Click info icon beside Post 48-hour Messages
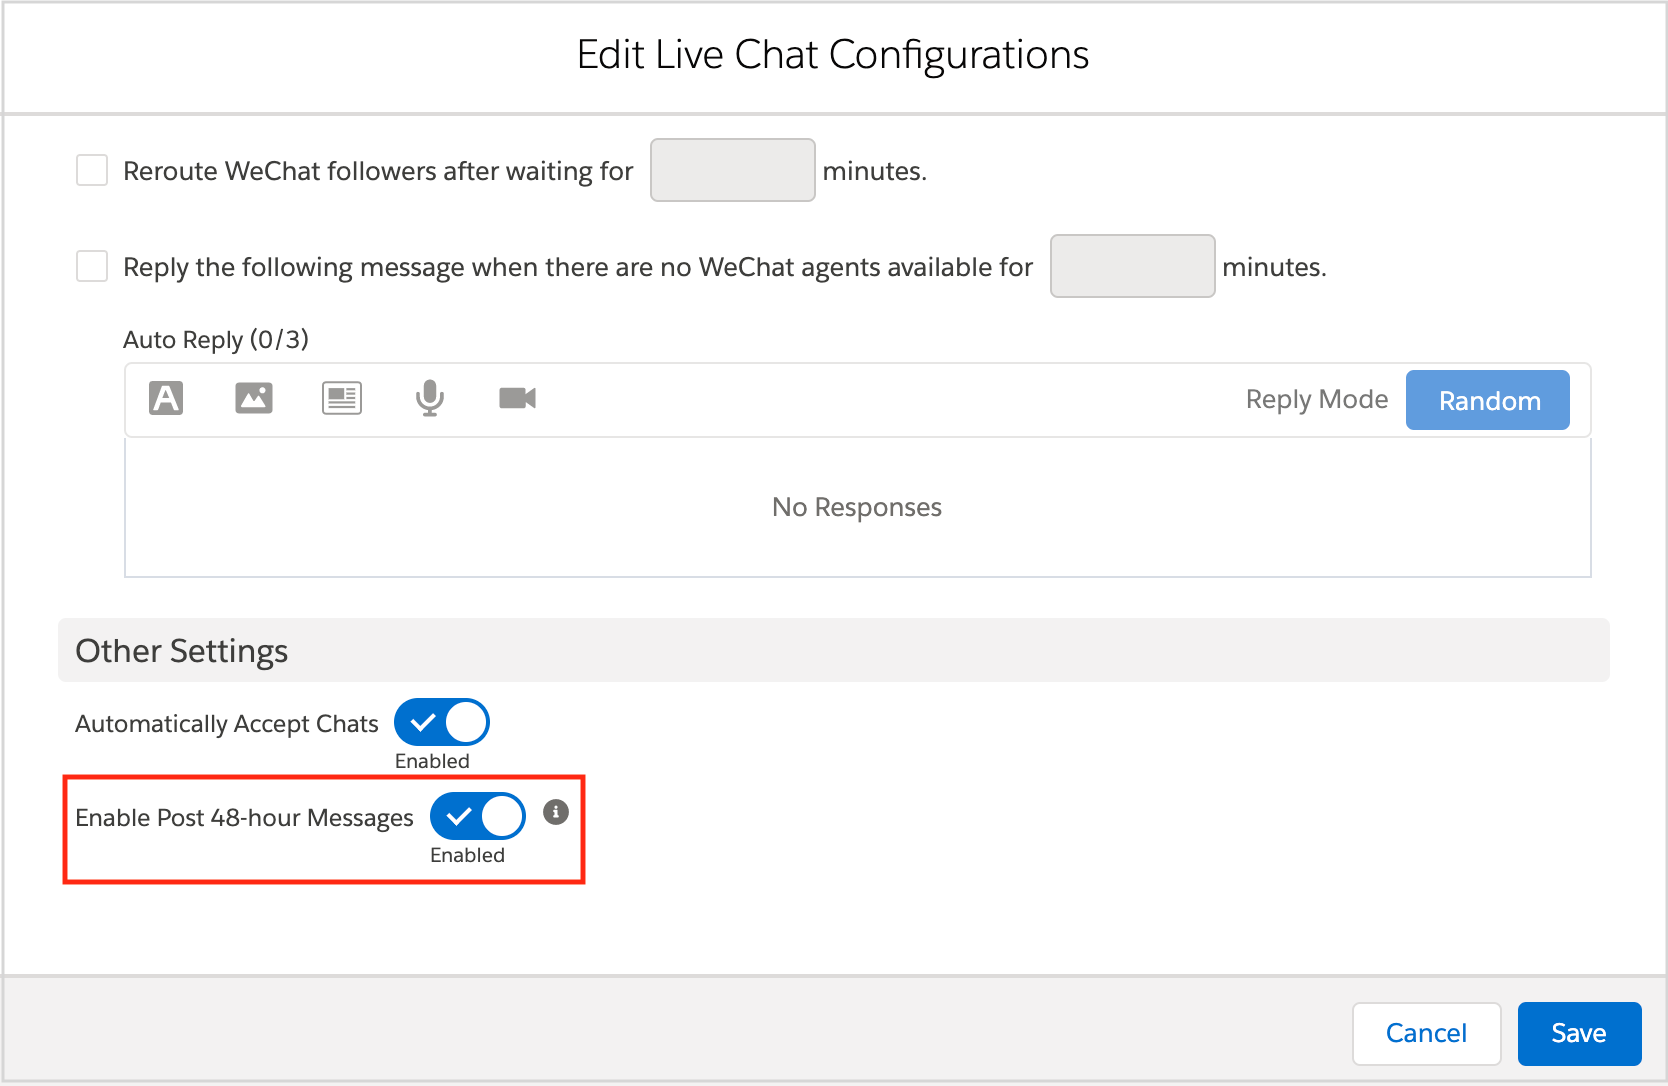Screen dimensions: 1668x1086 coord(556,812)
